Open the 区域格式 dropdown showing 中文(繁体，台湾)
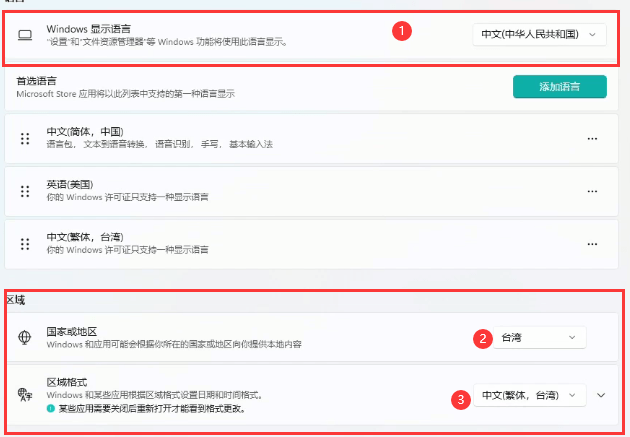The width and height of the screenshot is (630, 437). [530, 395]
